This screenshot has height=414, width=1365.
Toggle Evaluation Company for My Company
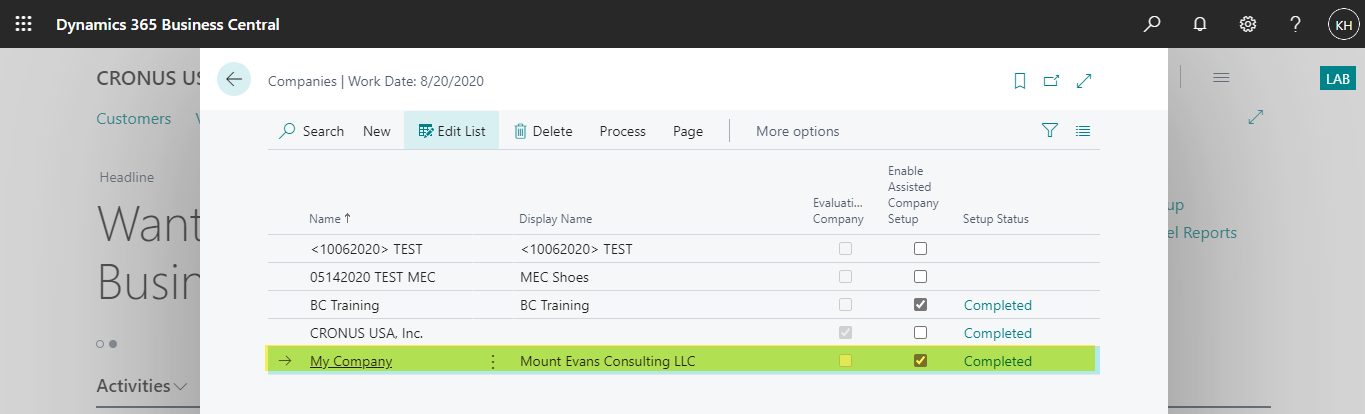(x=846, y=361)
